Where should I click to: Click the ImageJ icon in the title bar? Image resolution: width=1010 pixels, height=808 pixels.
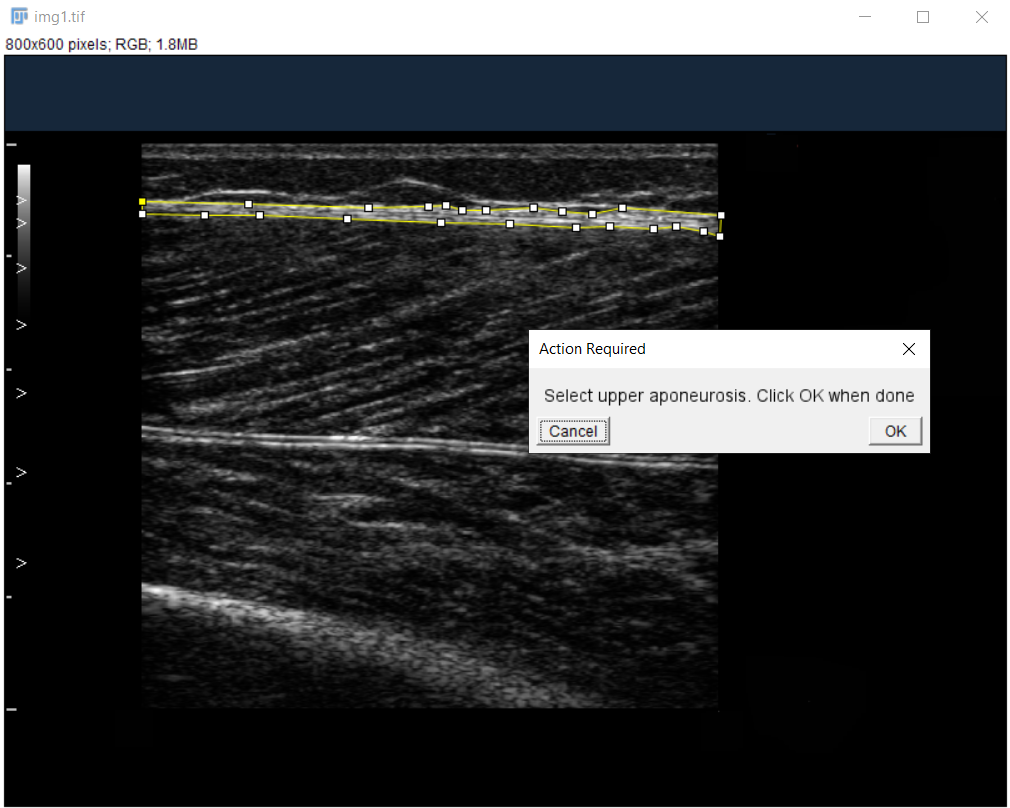point(18,17)
